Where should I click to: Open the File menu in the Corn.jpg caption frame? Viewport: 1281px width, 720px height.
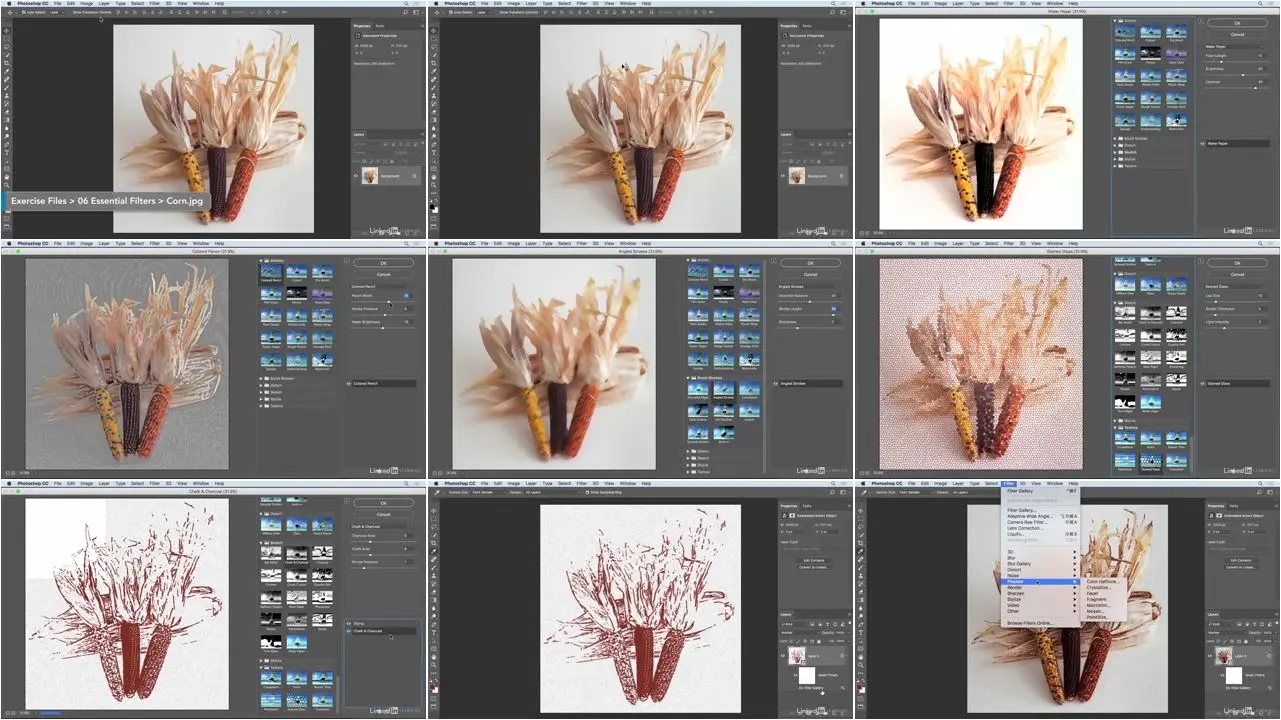coord(58,3)
